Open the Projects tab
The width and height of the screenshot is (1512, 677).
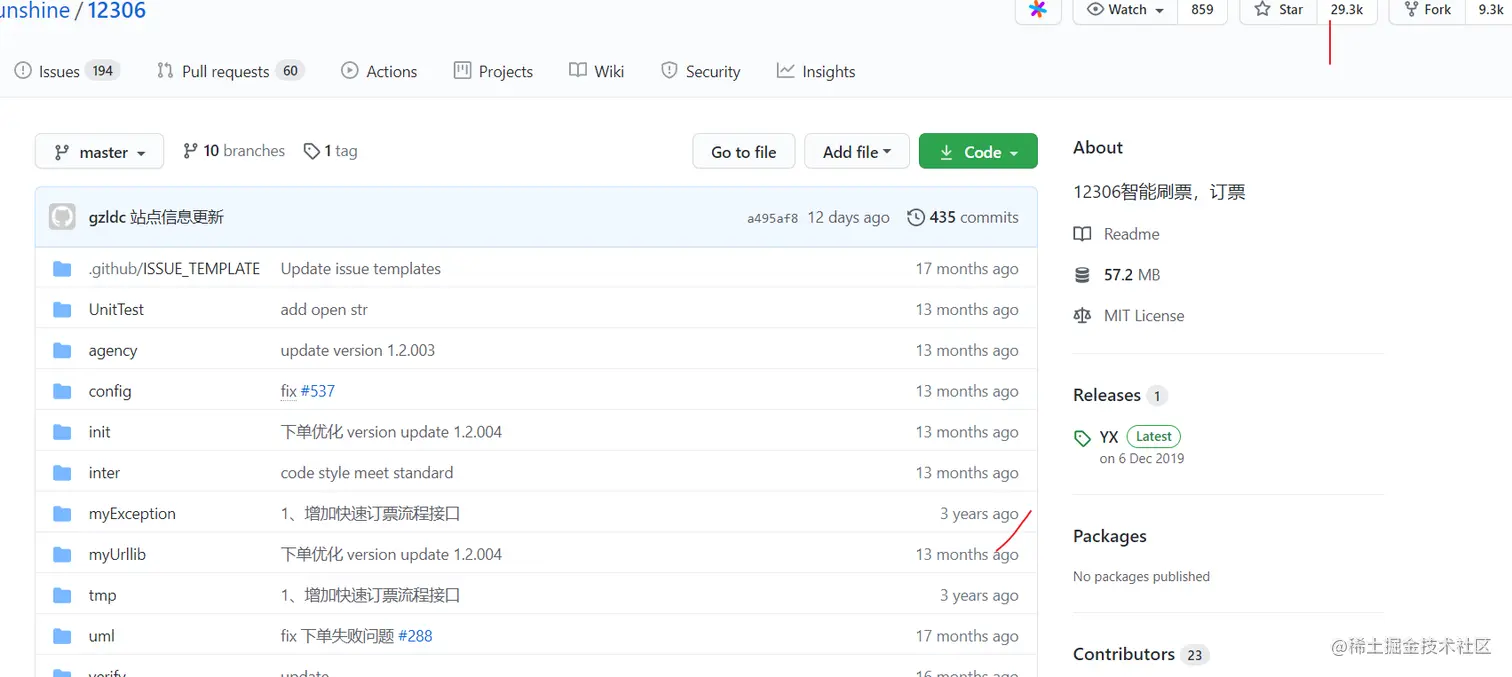493,71
